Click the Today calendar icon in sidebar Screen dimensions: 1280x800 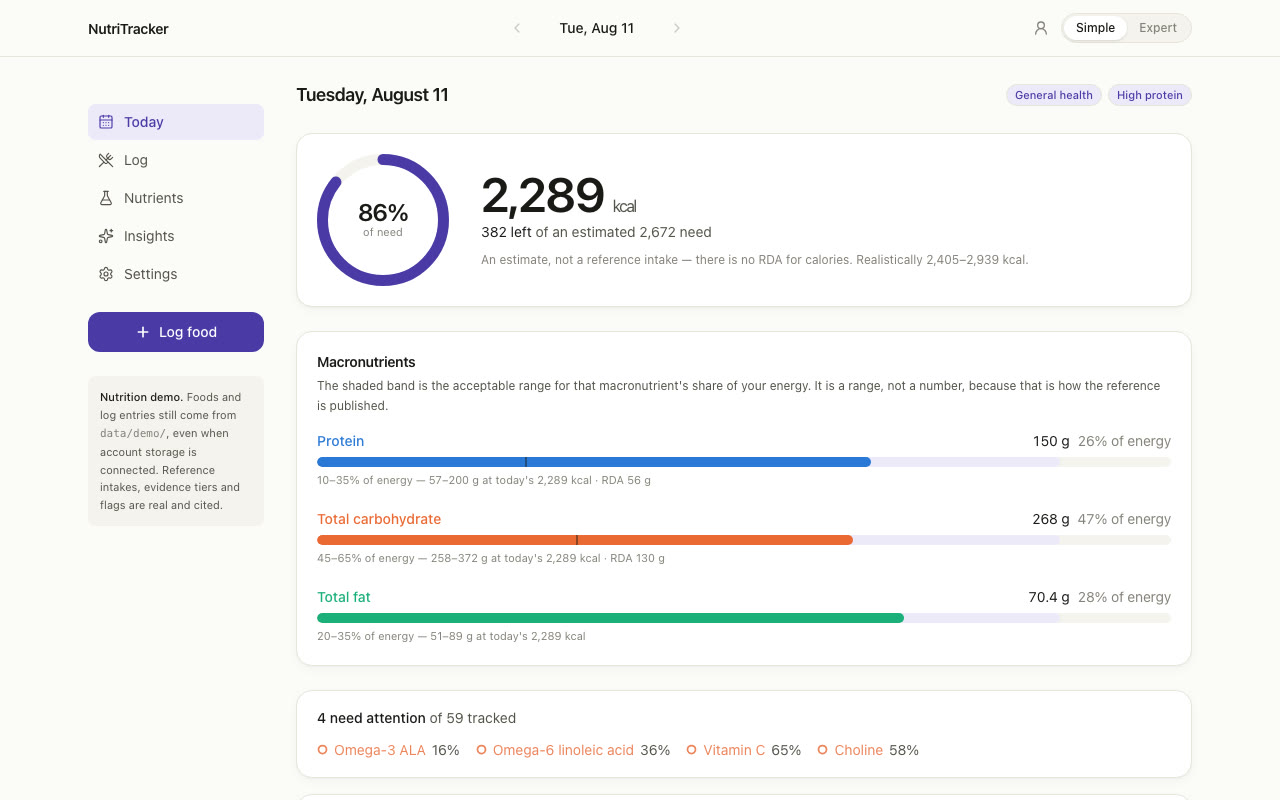(x=106, y=122)
